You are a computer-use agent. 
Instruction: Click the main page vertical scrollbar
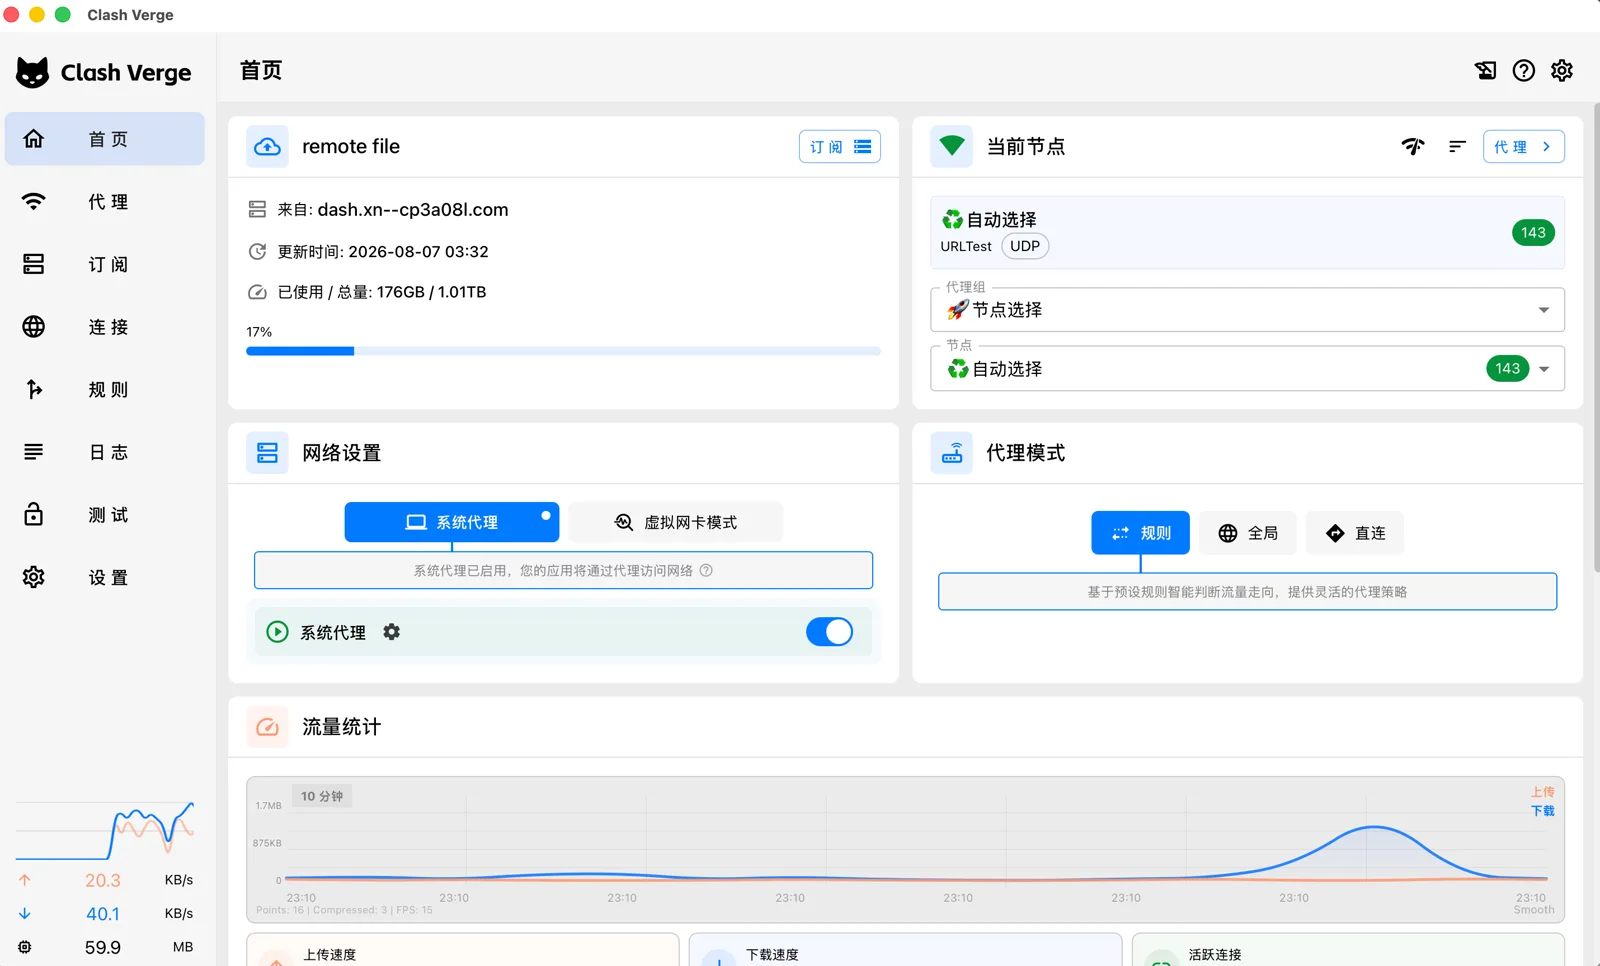1596,340
